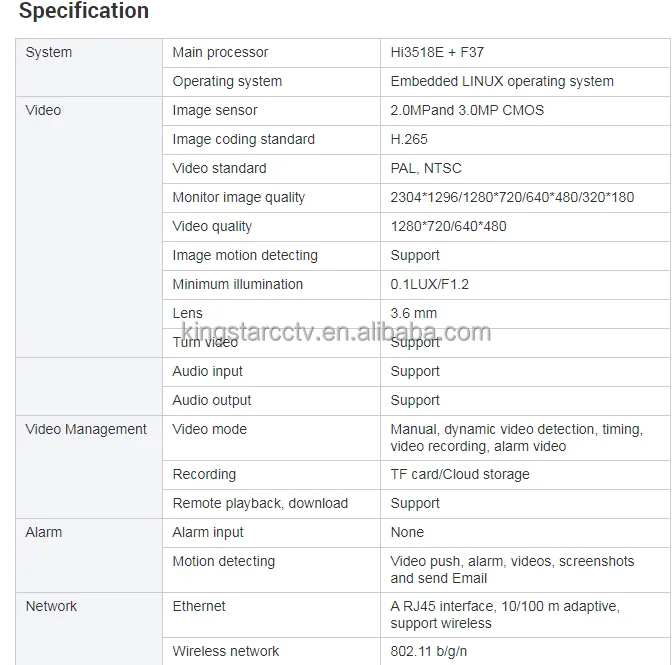The image size is (672, 665).
Task: Click the Main processor row label
Action: (x=220, y=52)
